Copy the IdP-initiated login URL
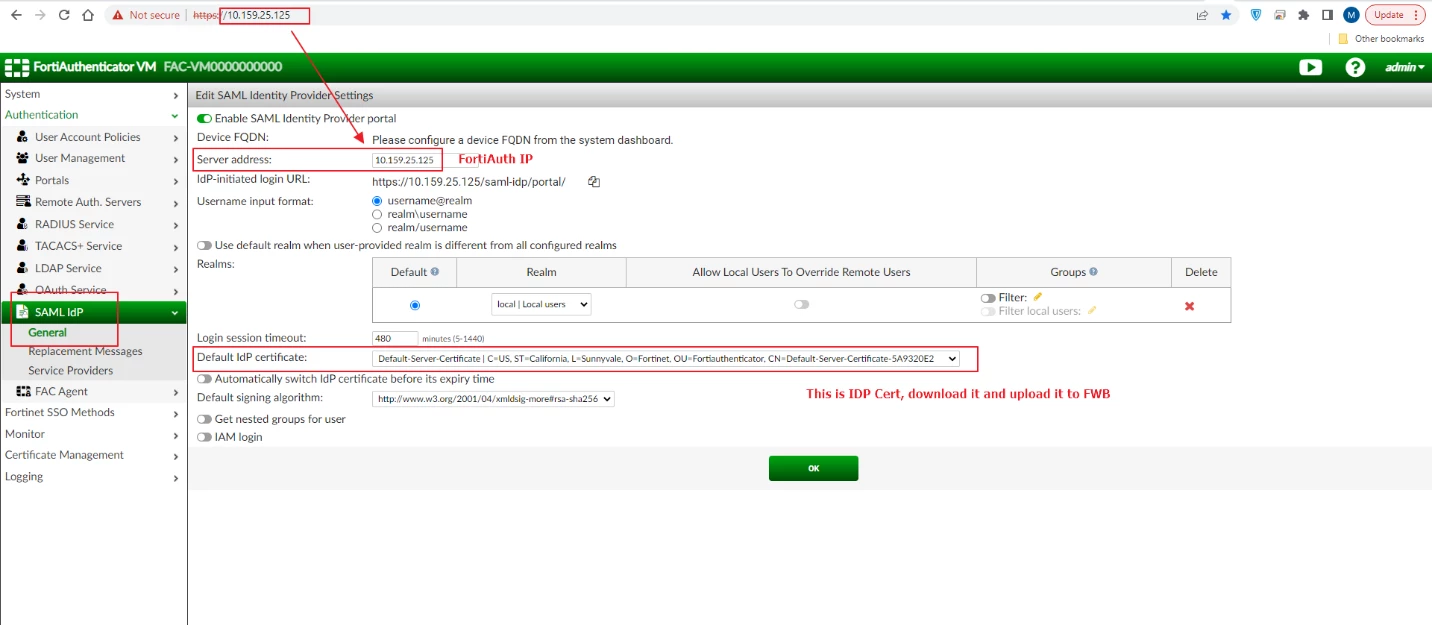1432x625 pixels. 594,182
